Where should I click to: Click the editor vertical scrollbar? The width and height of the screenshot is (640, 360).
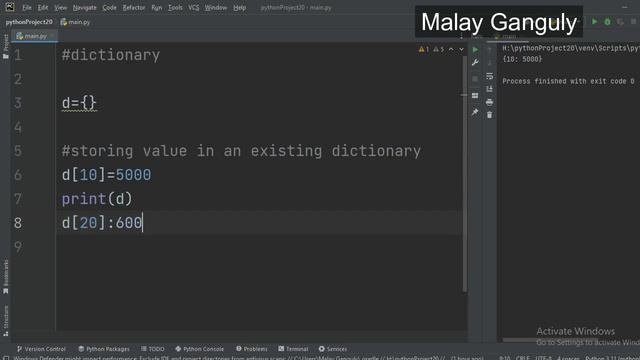(x=465, y=173)
